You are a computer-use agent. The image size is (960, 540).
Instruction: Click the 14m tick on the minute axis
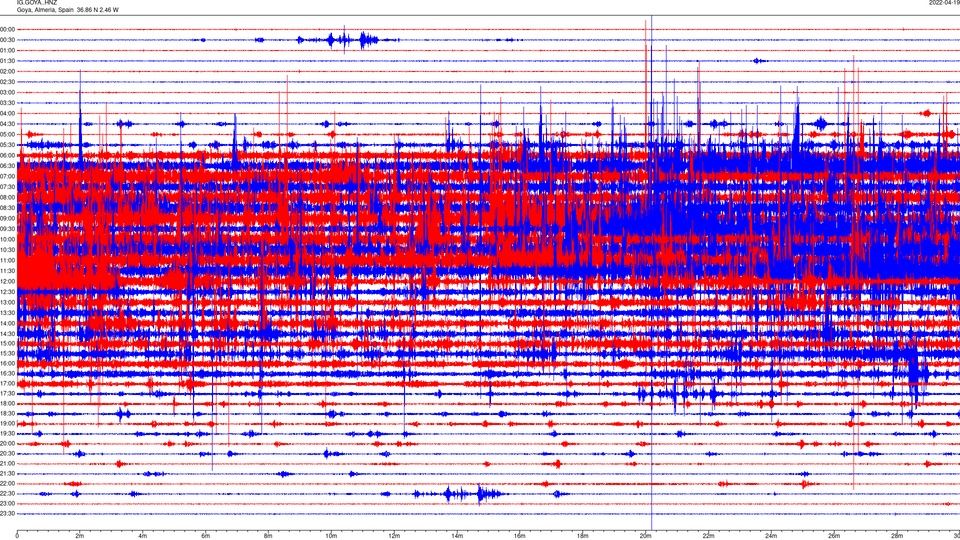[457, 536]
